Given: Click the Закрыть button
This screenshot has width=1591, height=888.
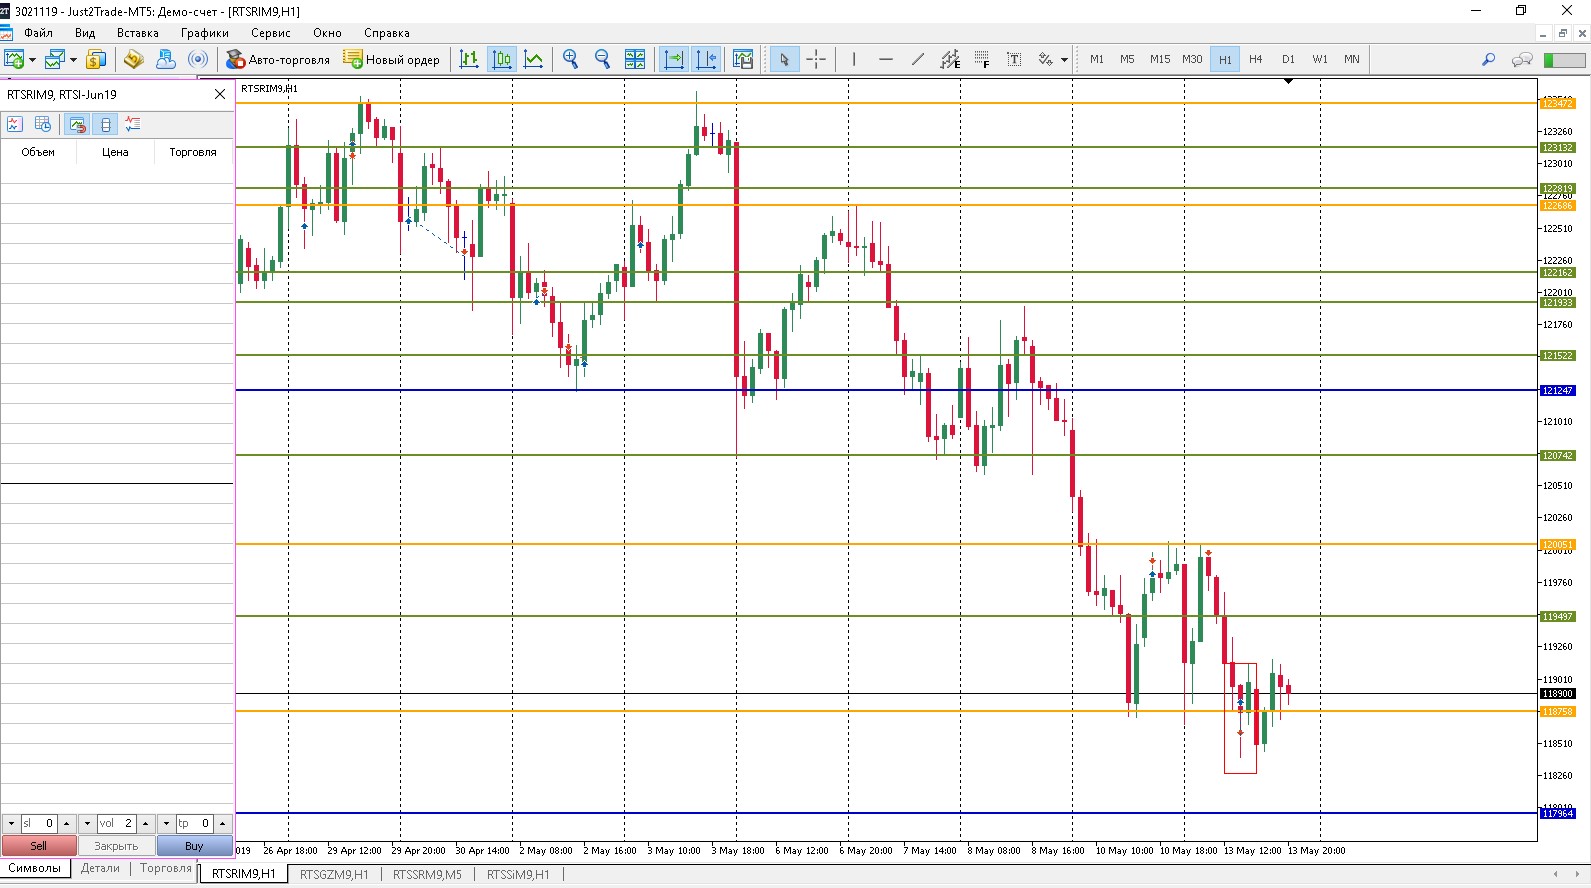Looking at the screenshot, I should coord(116,846).
